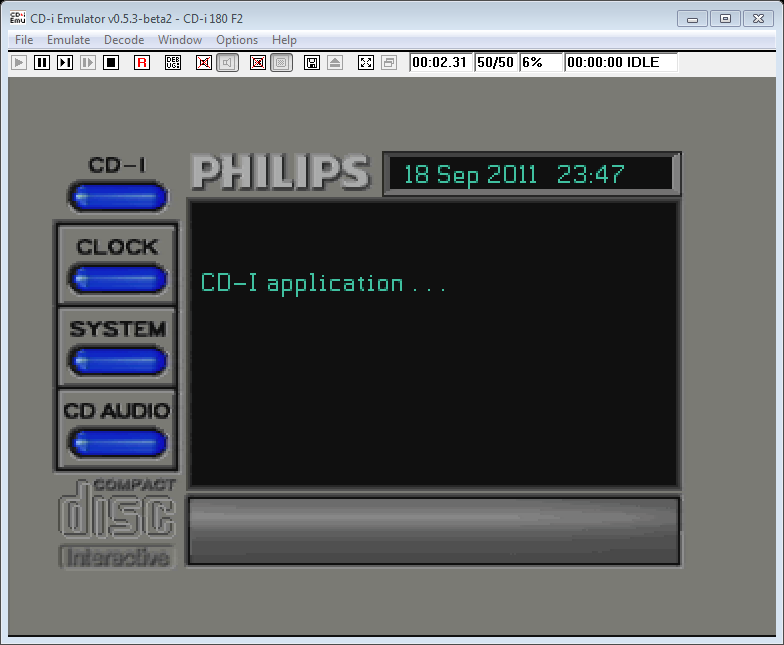This screenshot has width=784, height=645.
Task: Click the blue CLOCK button
Action: pyautogui.click(x=118, y=278)
